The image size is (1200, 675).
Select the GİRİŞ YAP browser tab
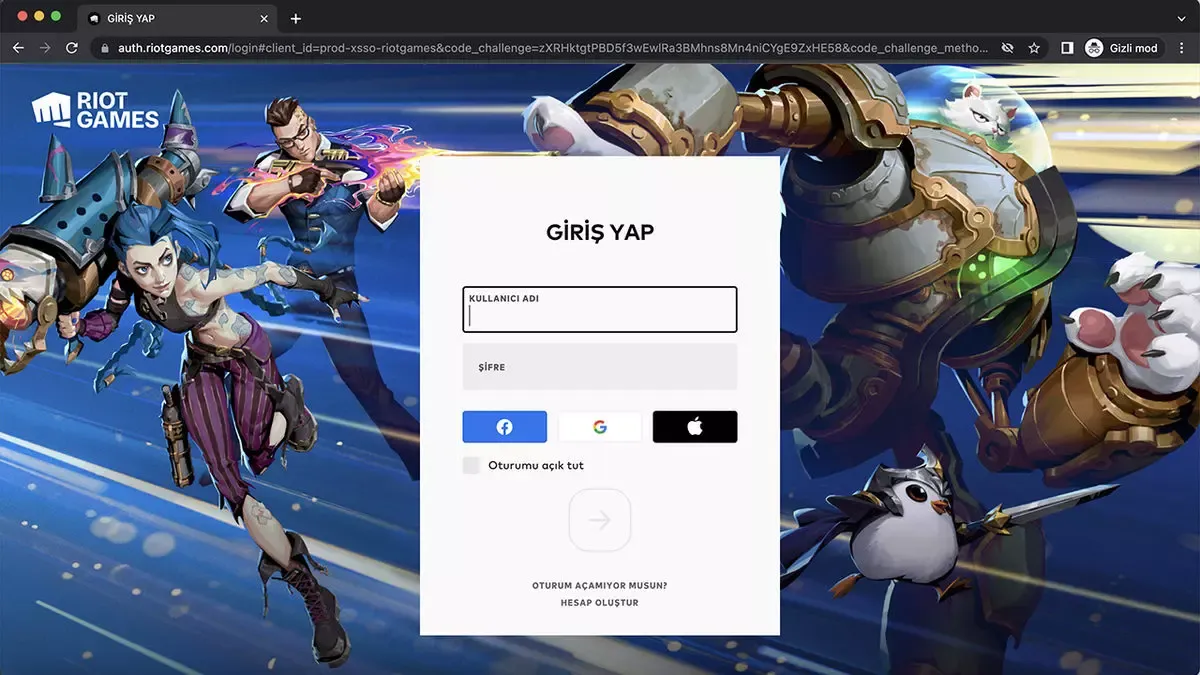[x=160, y=18]
